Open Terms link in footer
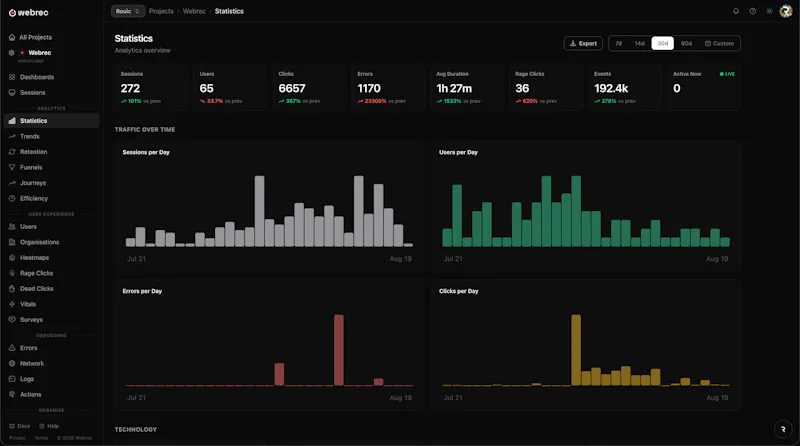The image size is (800, 446). pyautogui.click(x=41, y=438)
